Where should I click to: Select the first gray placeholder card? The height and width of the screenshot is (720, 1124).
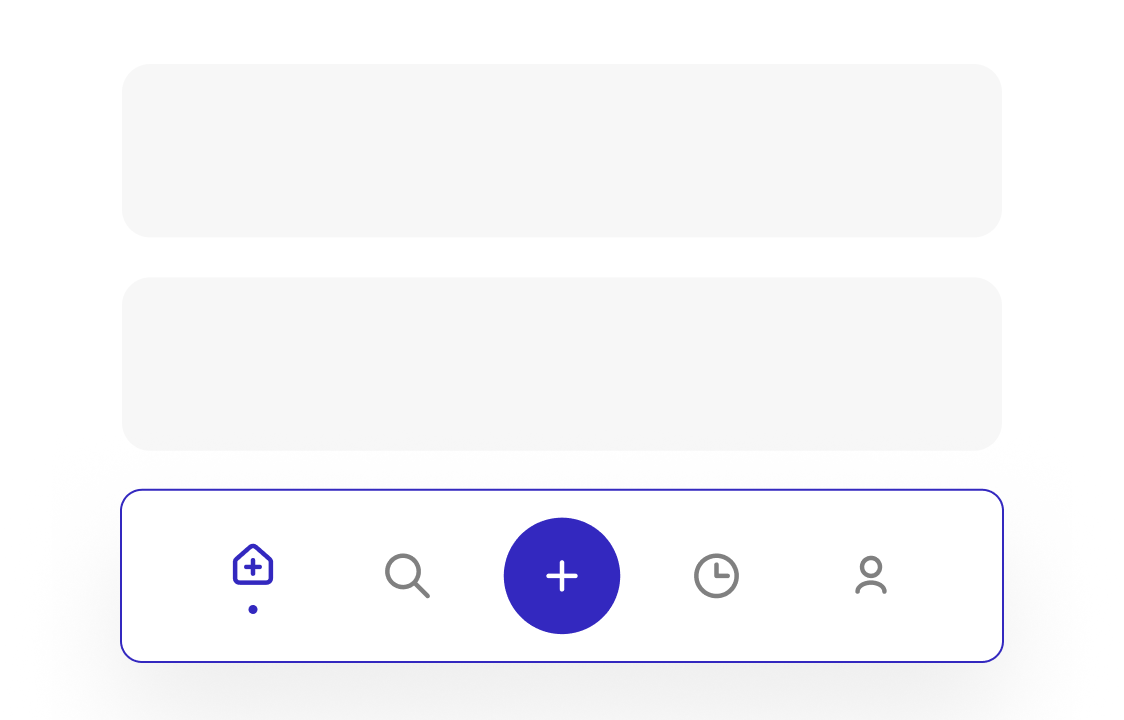[x=562, y=151]
